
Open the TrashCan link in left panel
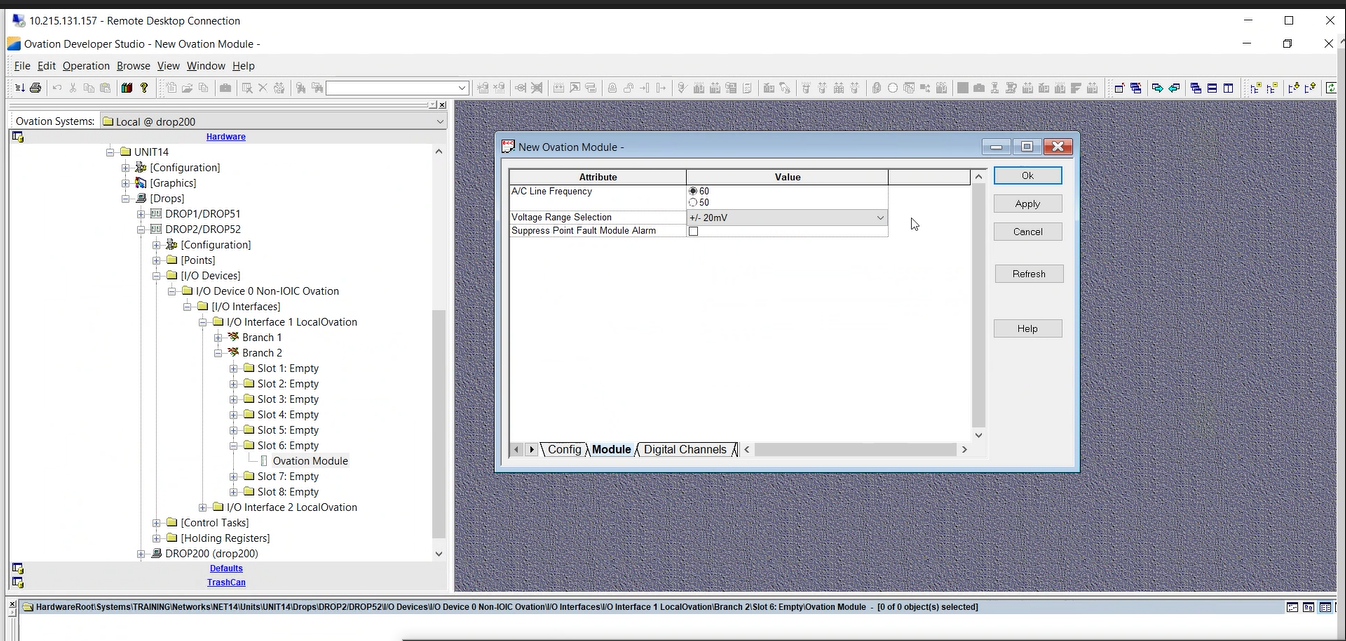(x=226, y=582)
